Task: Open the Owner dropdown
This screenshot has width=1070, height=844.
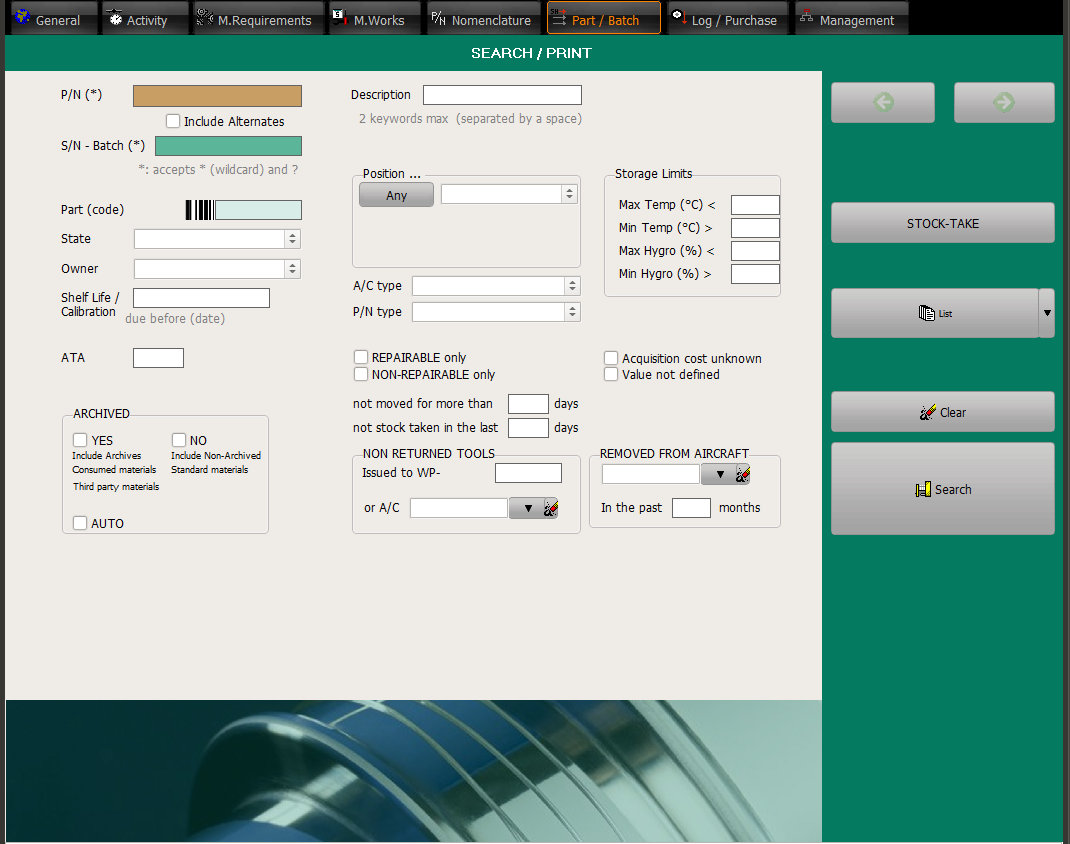Action: [x=293, y=269]
